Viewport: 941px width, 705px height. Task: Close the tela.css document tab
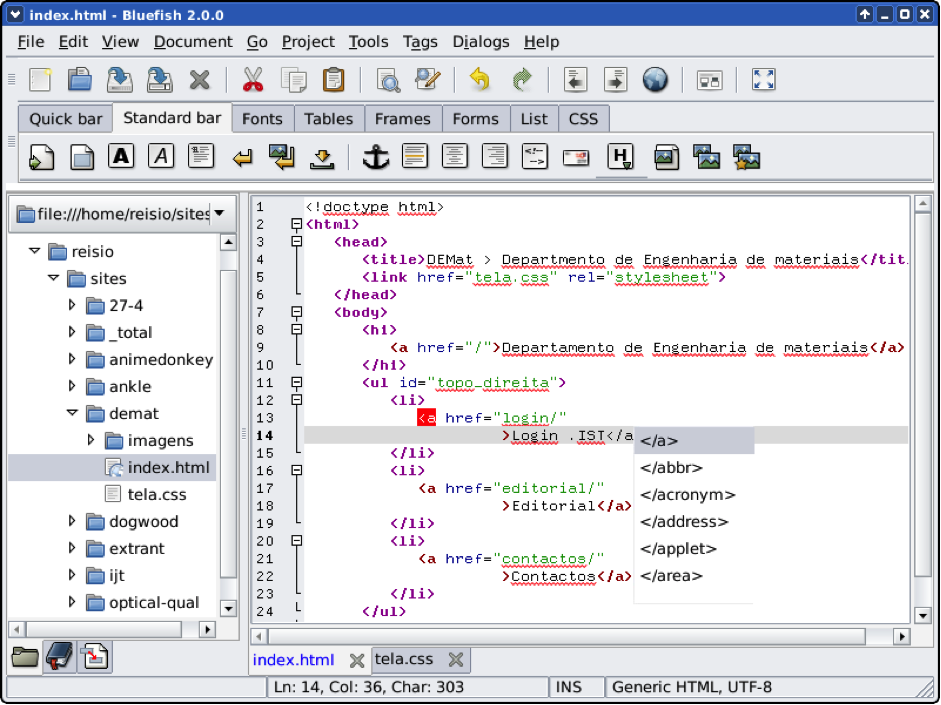click(x=456, y=660)
